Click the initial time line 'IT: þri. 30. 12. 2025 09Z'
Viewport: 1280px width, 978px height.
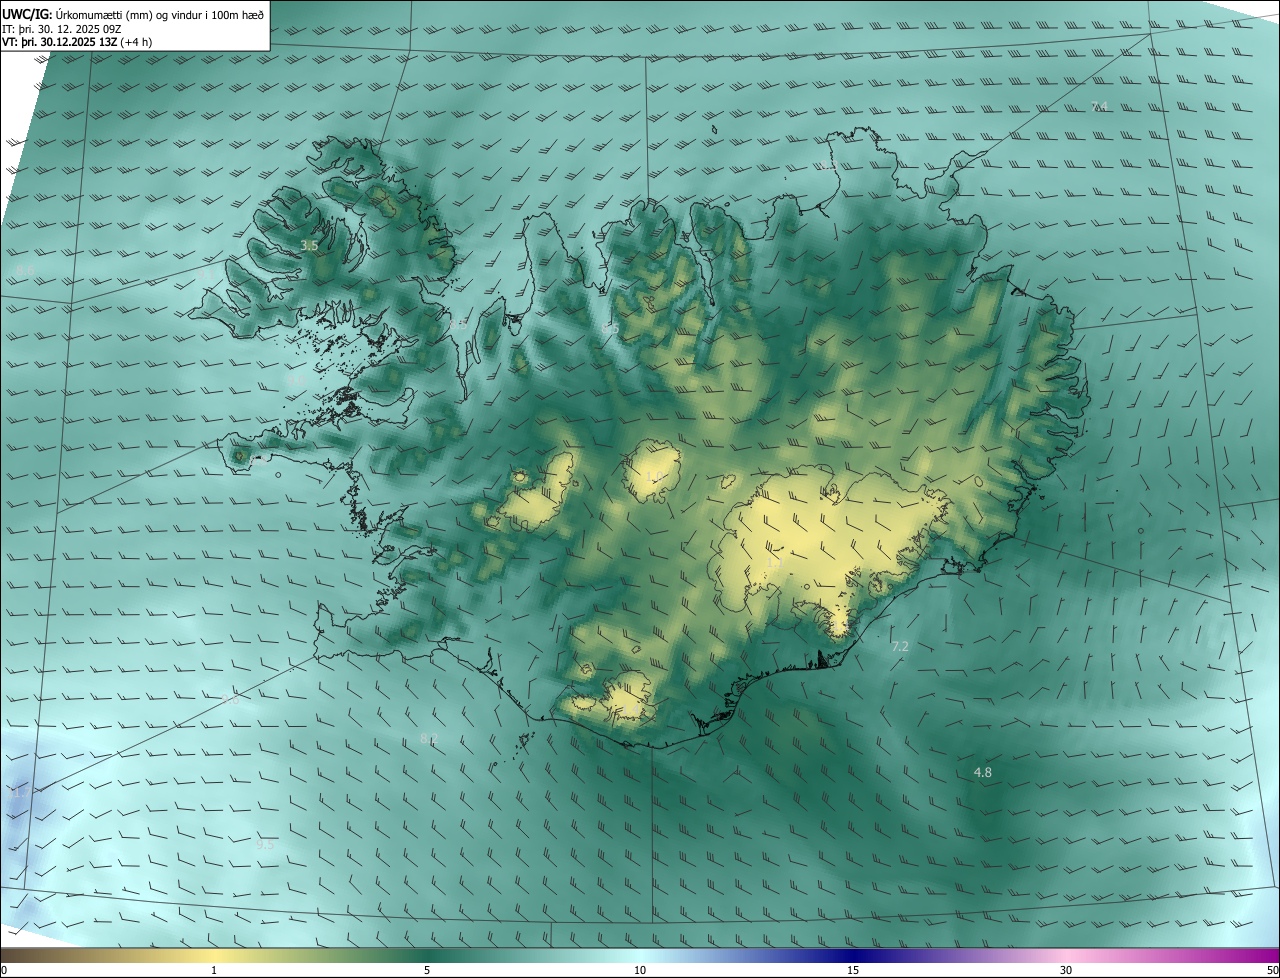(62, 28)
